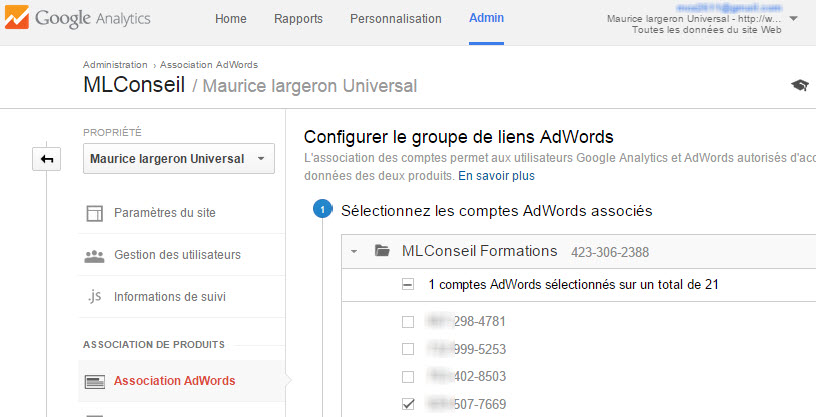Click the MLConseil Formations account name
The height and width of the screenshot is (417, 816).
click(479, 251)
